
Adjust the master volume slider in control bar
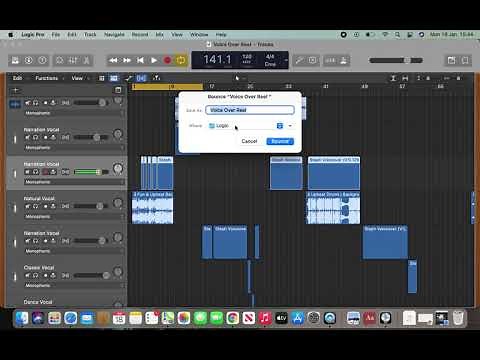396,60
